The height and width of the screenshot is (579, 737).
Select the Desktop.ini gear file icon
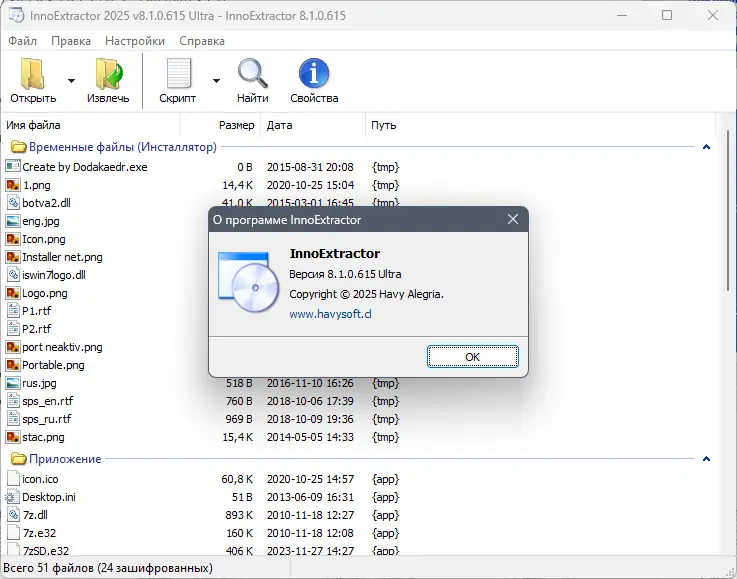(13, 497)
